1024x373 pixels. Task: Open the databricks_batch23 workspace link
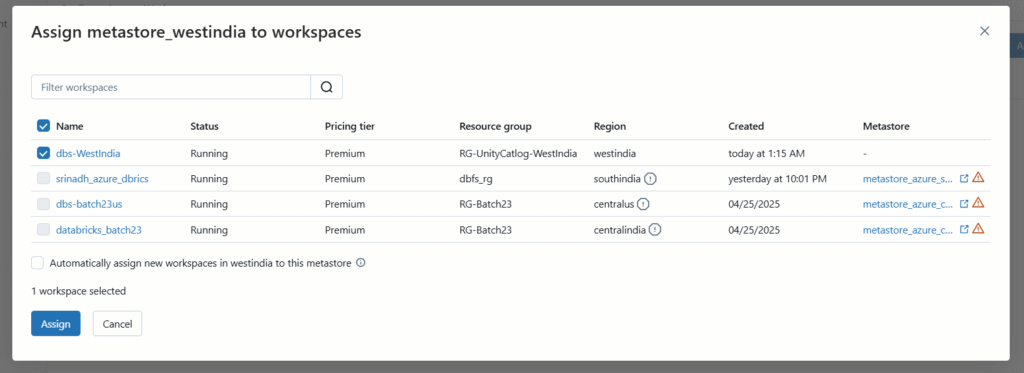[x=99, y=230]
